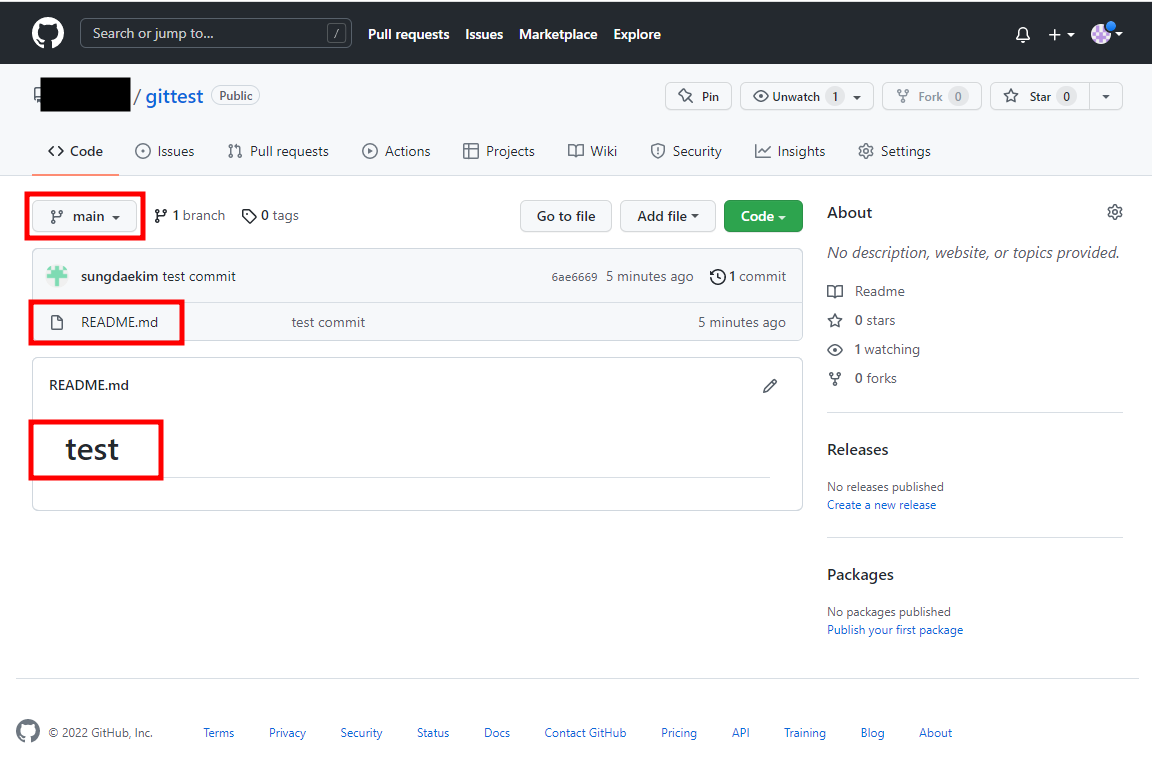Click Create a new release
1152x765 pixels.
coord(882,505)
